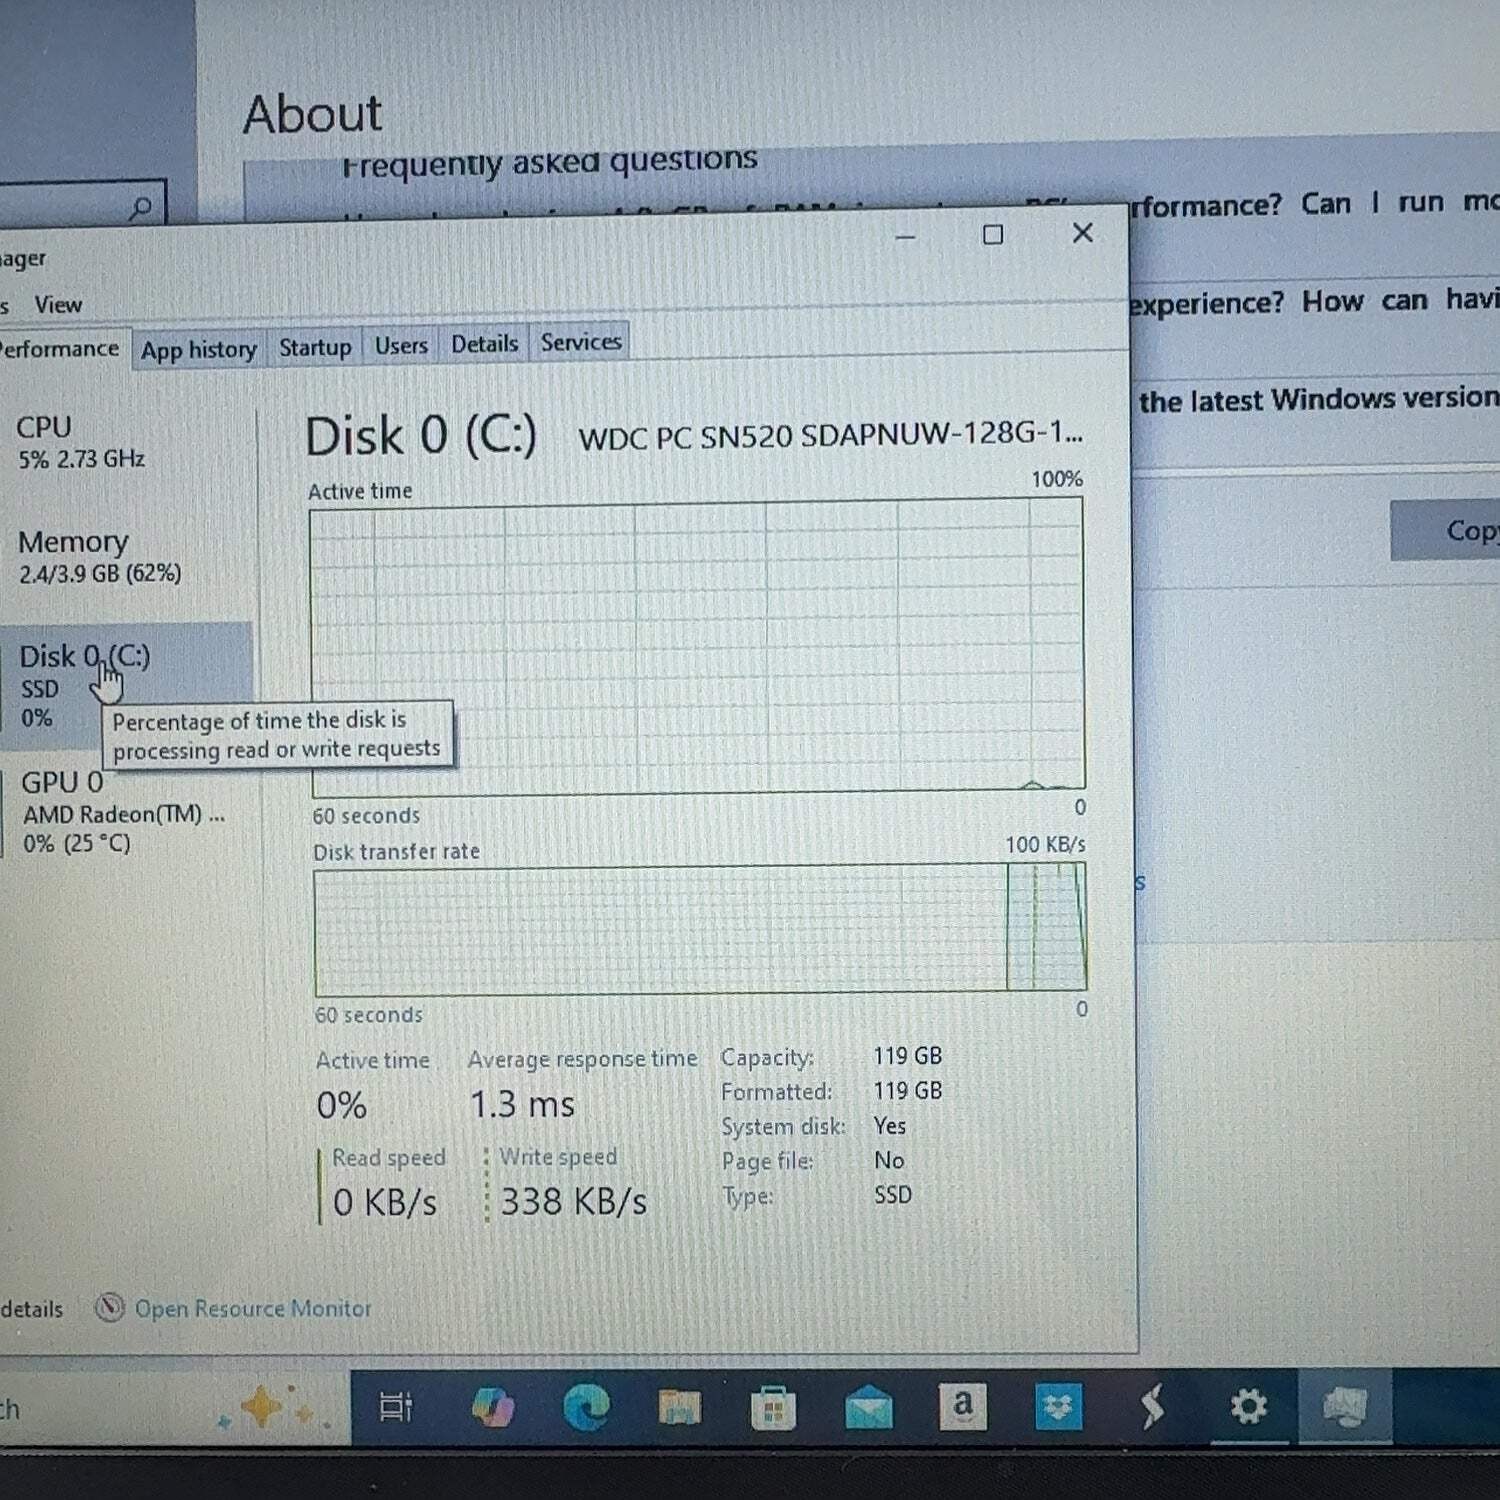Open Dropbox from the taskbar
Image resolution: width=1500 pixels, height=1500 pixels.
[1058, 1407]
